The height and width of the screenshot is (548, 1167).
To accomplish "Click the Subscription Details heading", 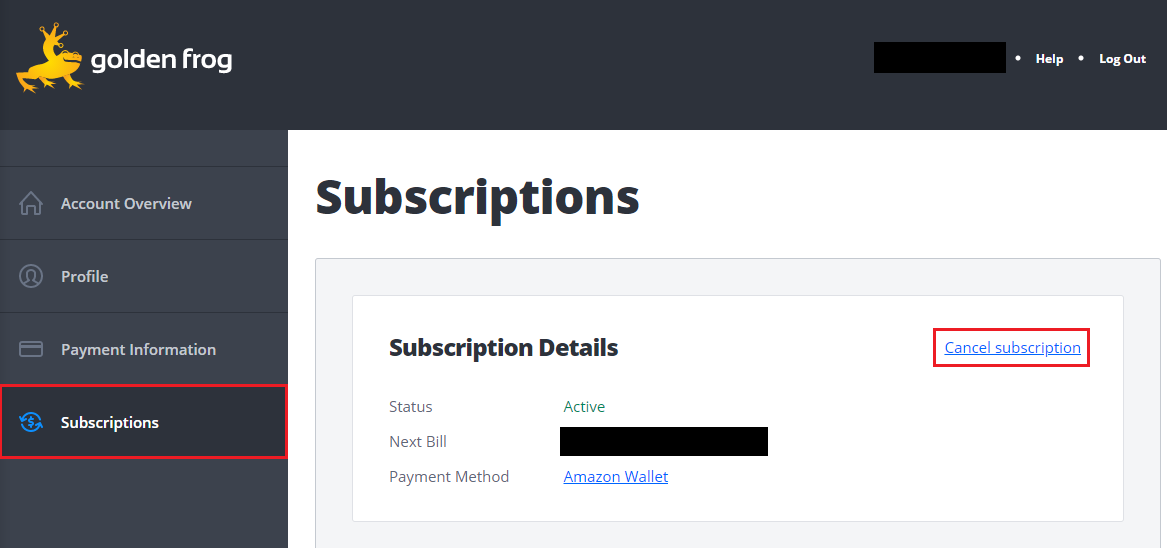I will click(x=503, y=348).
